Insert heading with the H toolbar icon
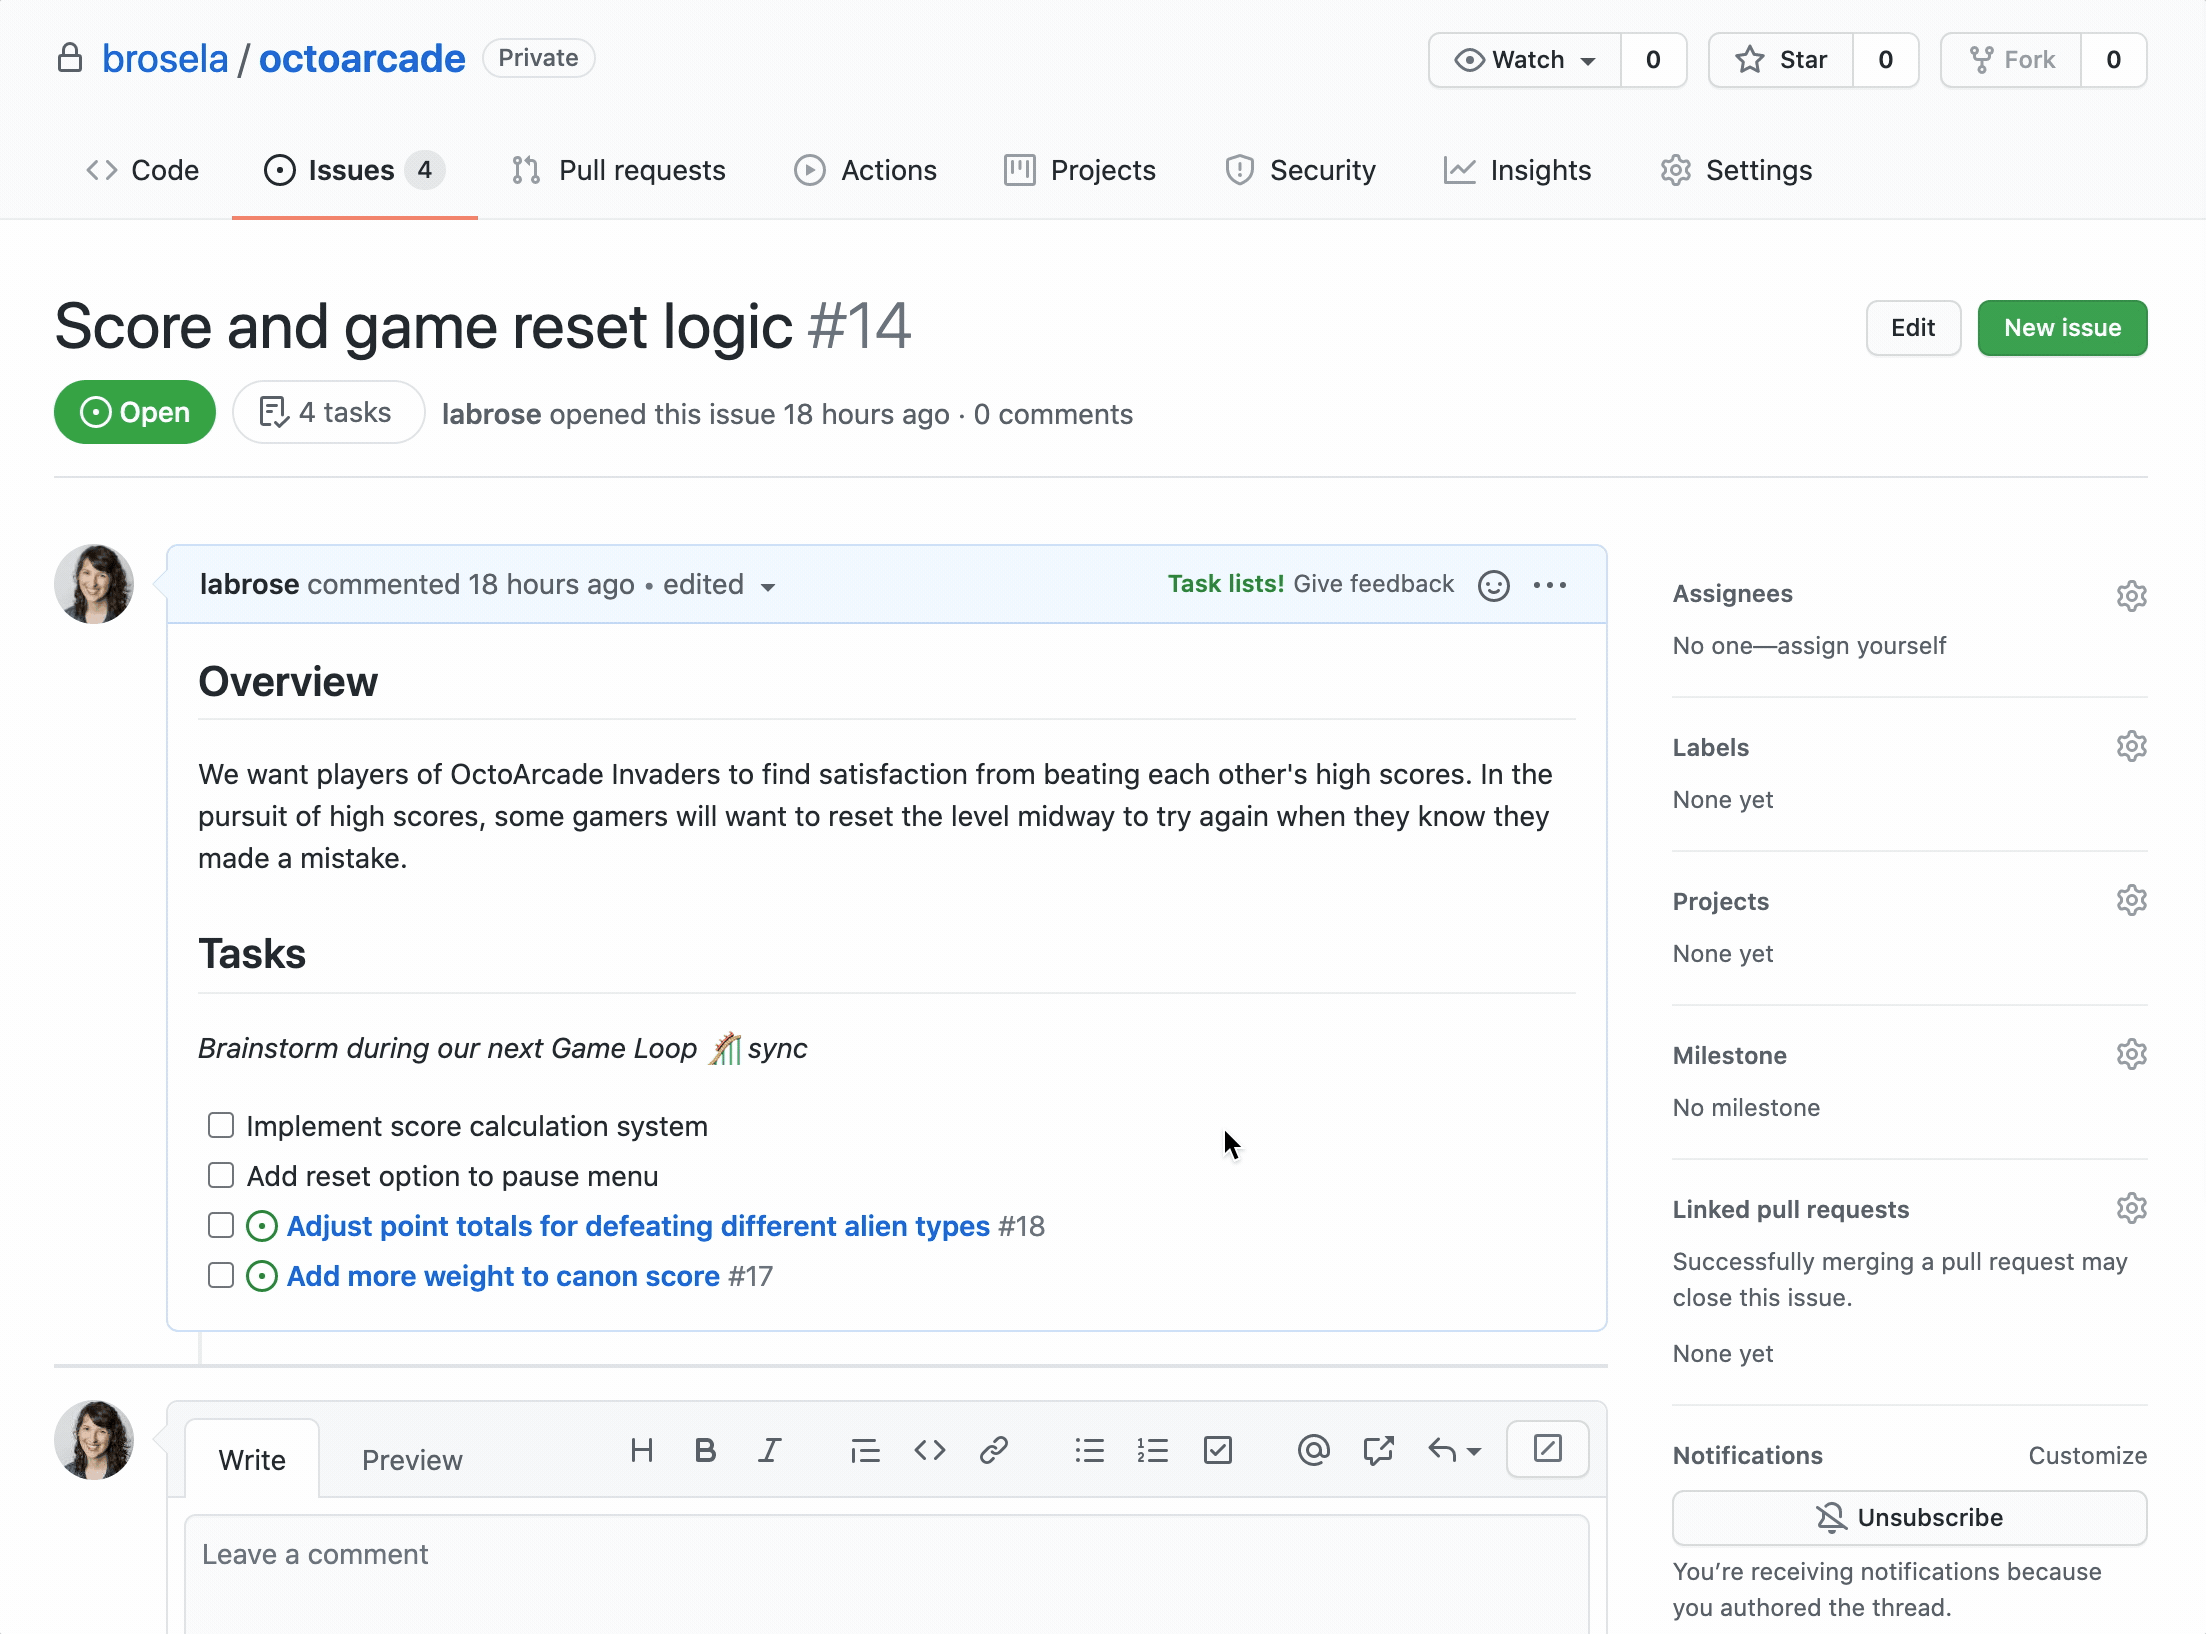The image size is (2206, 1634). pos(642,1450)
